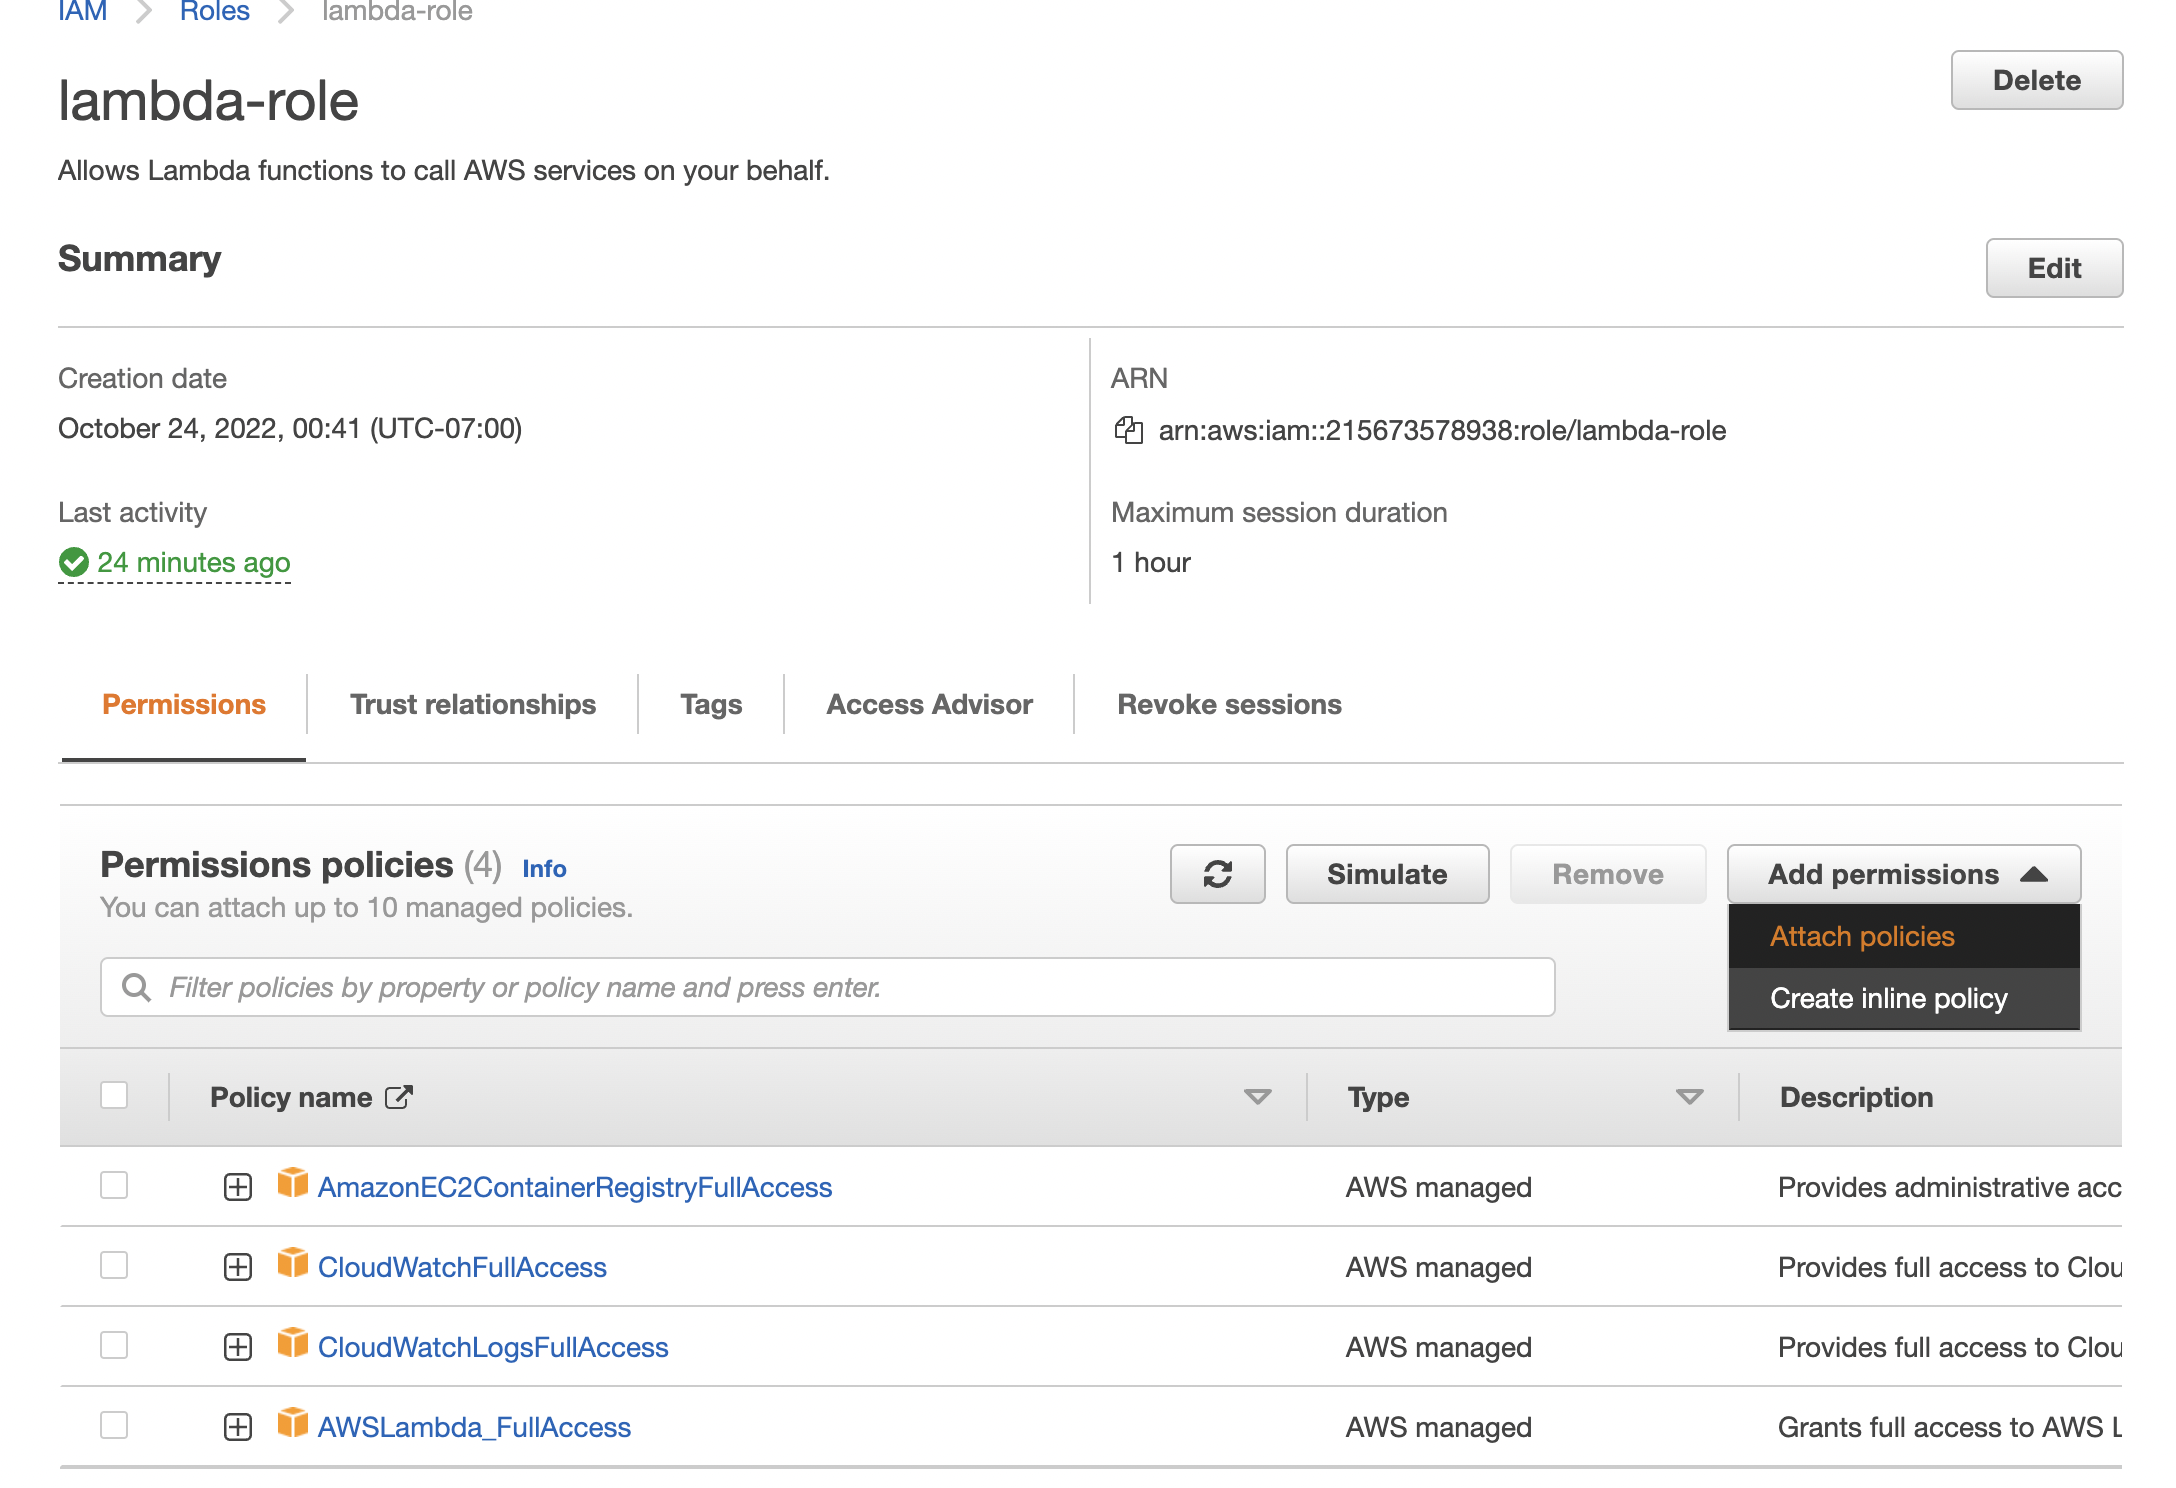Click the Filter policies search field
Image resolution: width=2176 pixels, height=1488 pixels.
[x=840, y=988]
